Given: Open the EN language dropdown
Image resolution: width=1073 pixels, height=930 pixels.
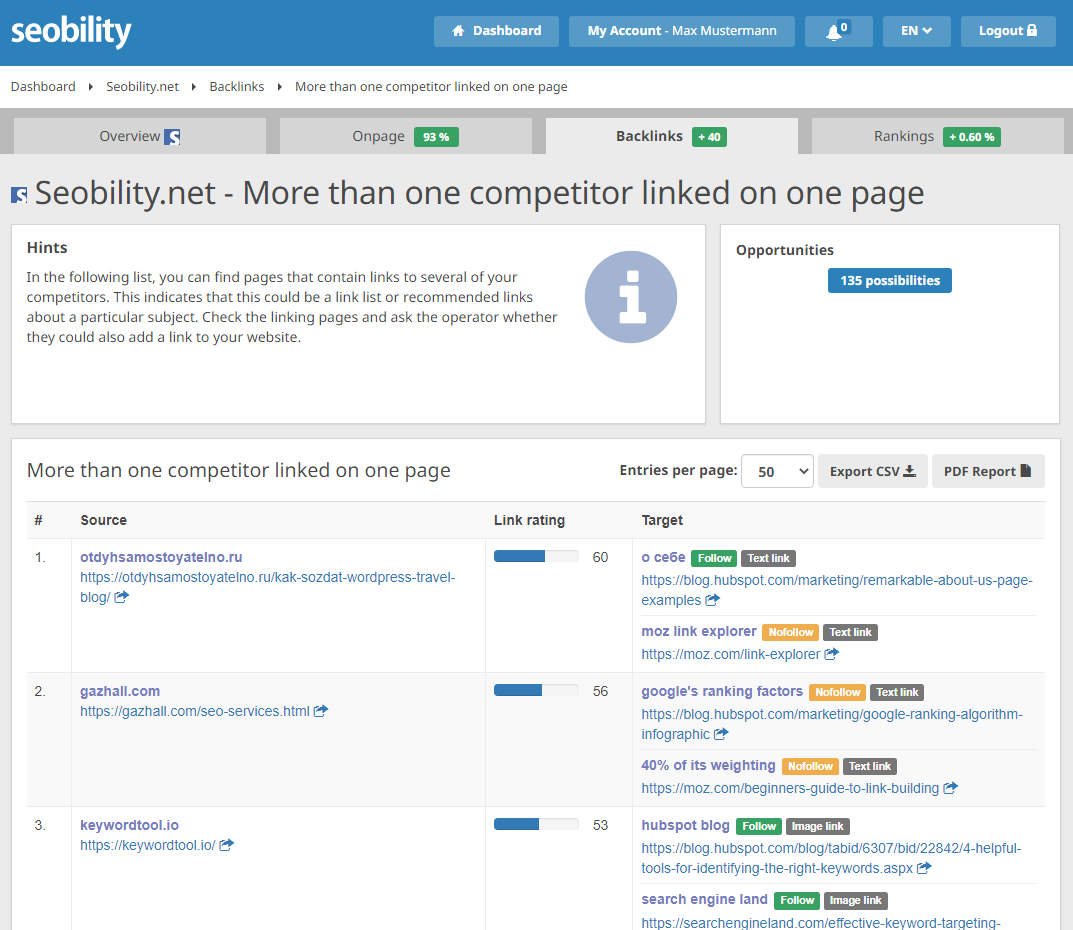Looking at the screenshot, I should coord(916,31).
